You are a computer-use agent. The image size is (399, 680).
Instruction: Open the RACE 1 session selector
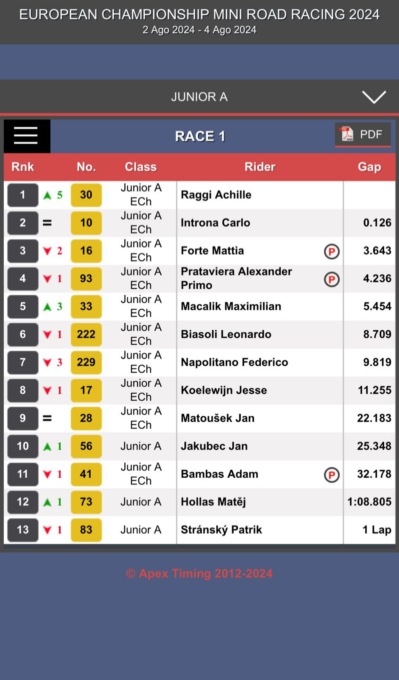click(200, 136)
